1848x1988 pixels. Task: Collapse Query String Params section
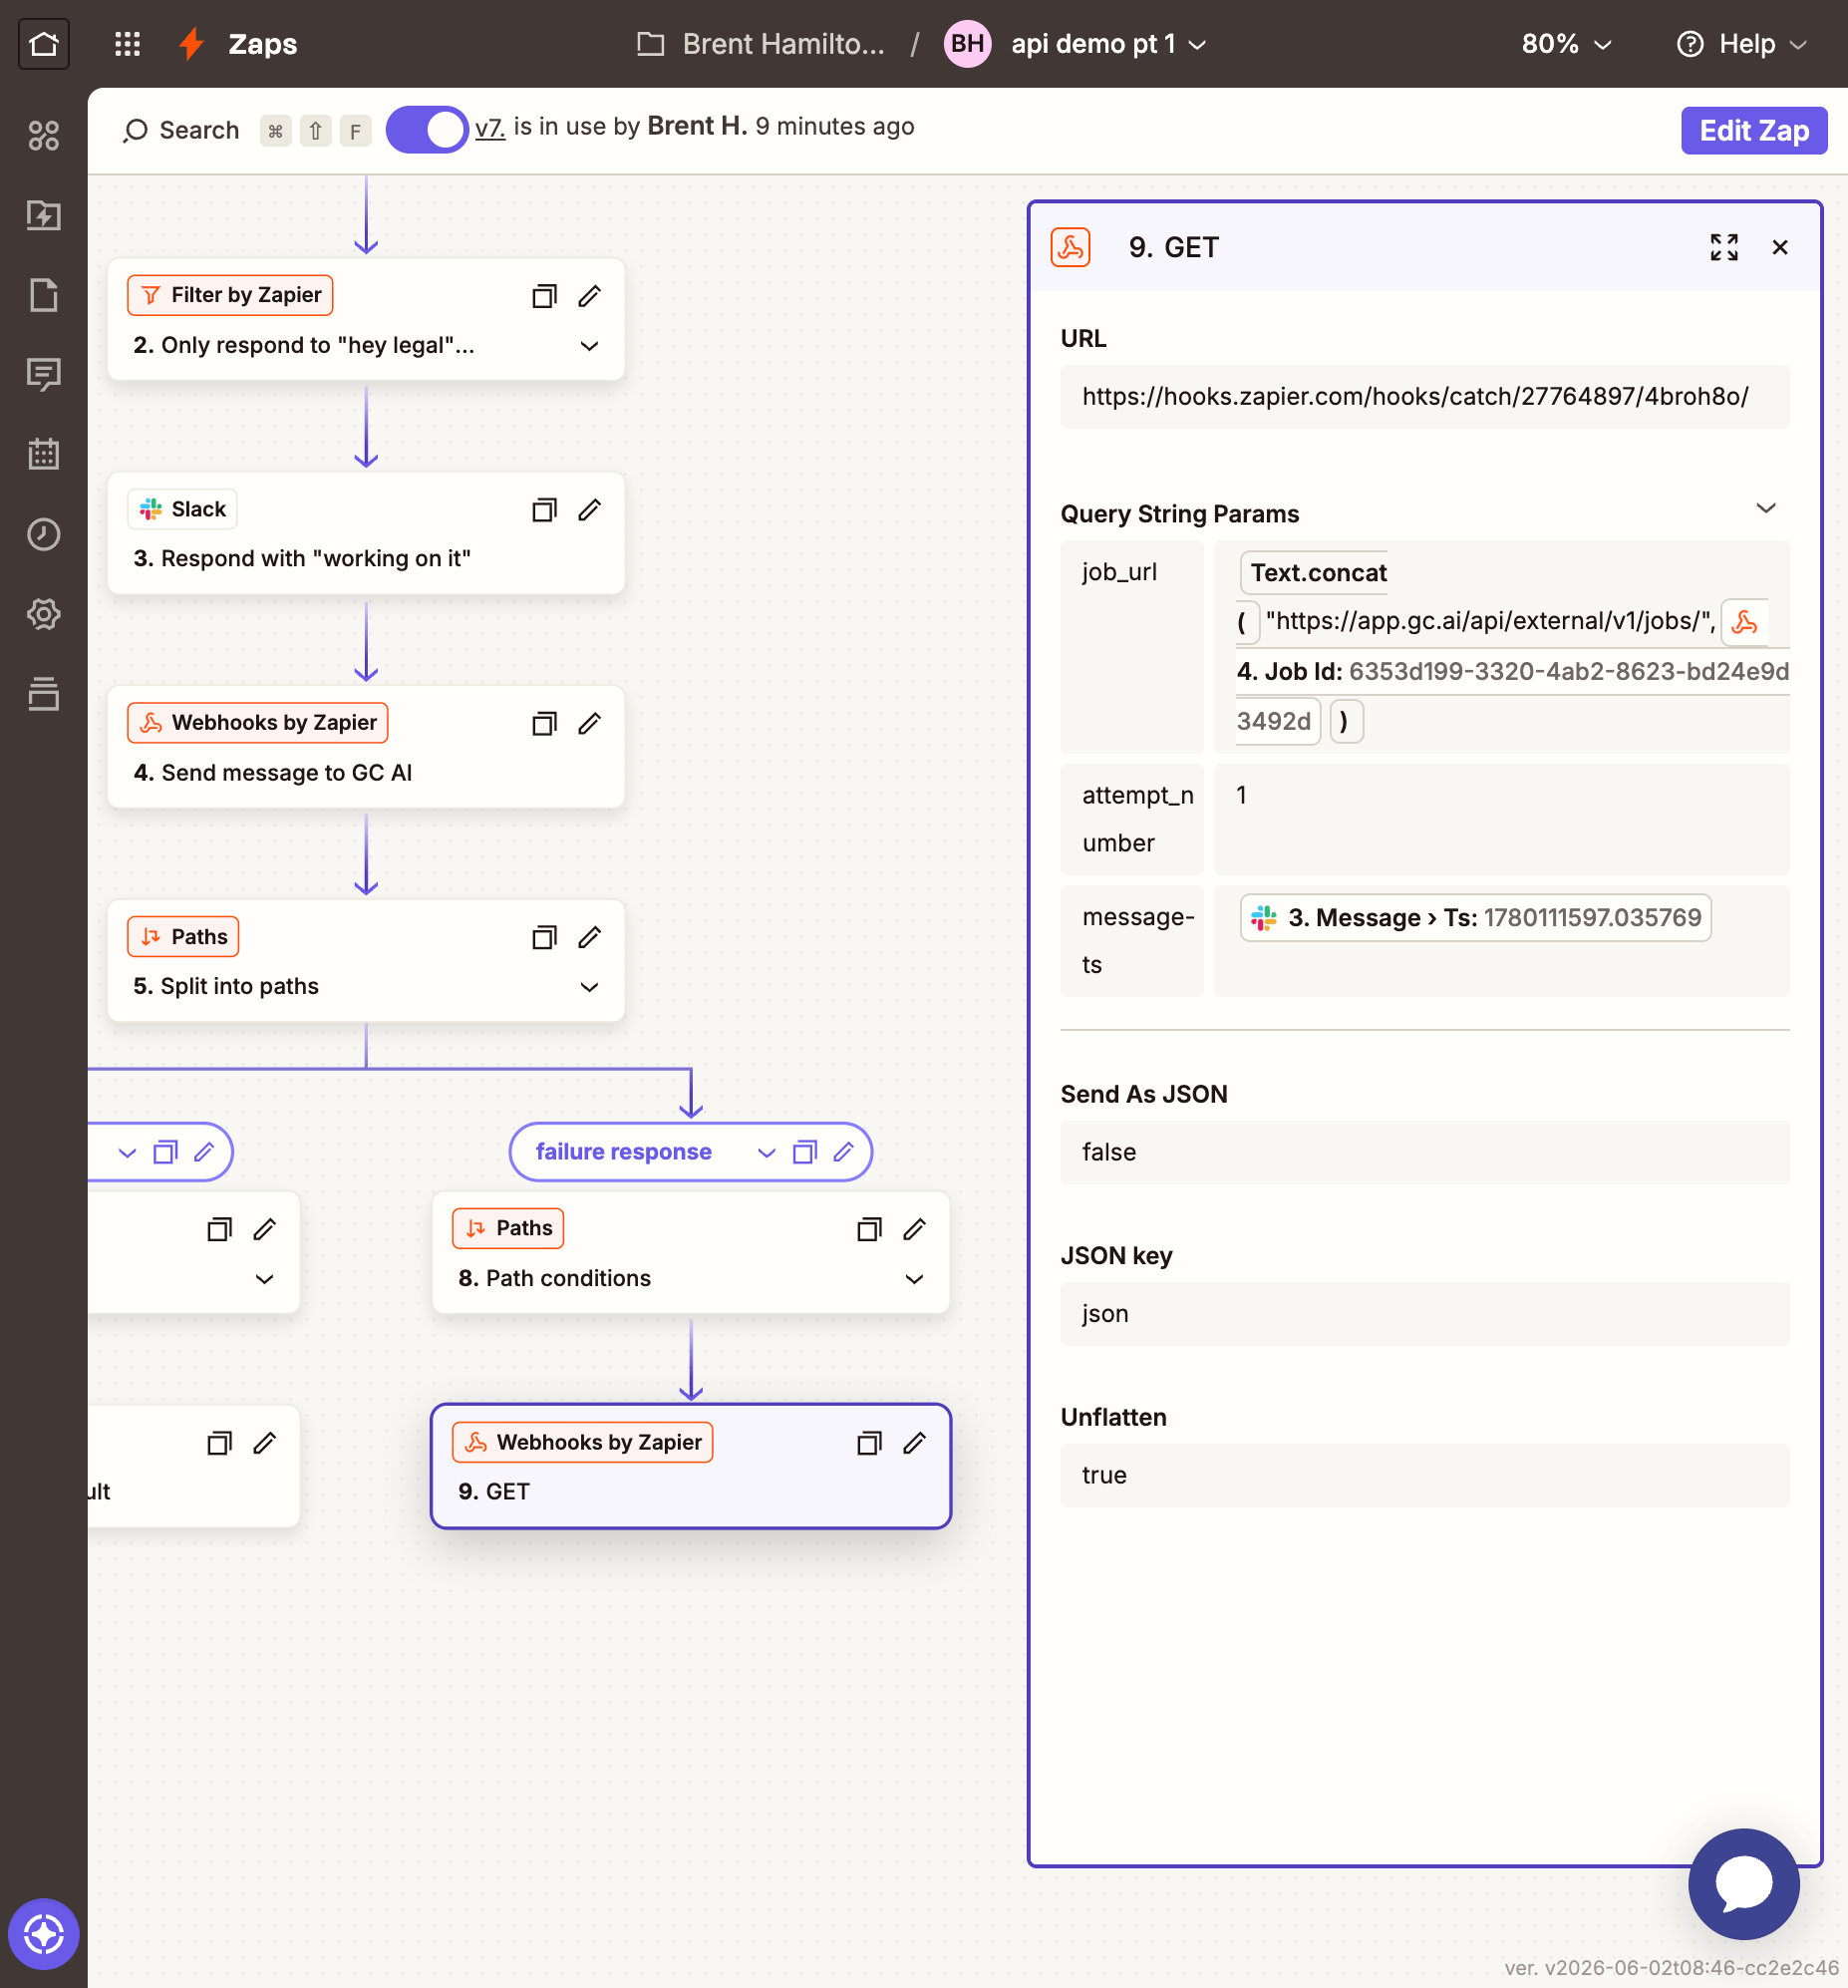pyautogui.click(x=1766, y=508)
